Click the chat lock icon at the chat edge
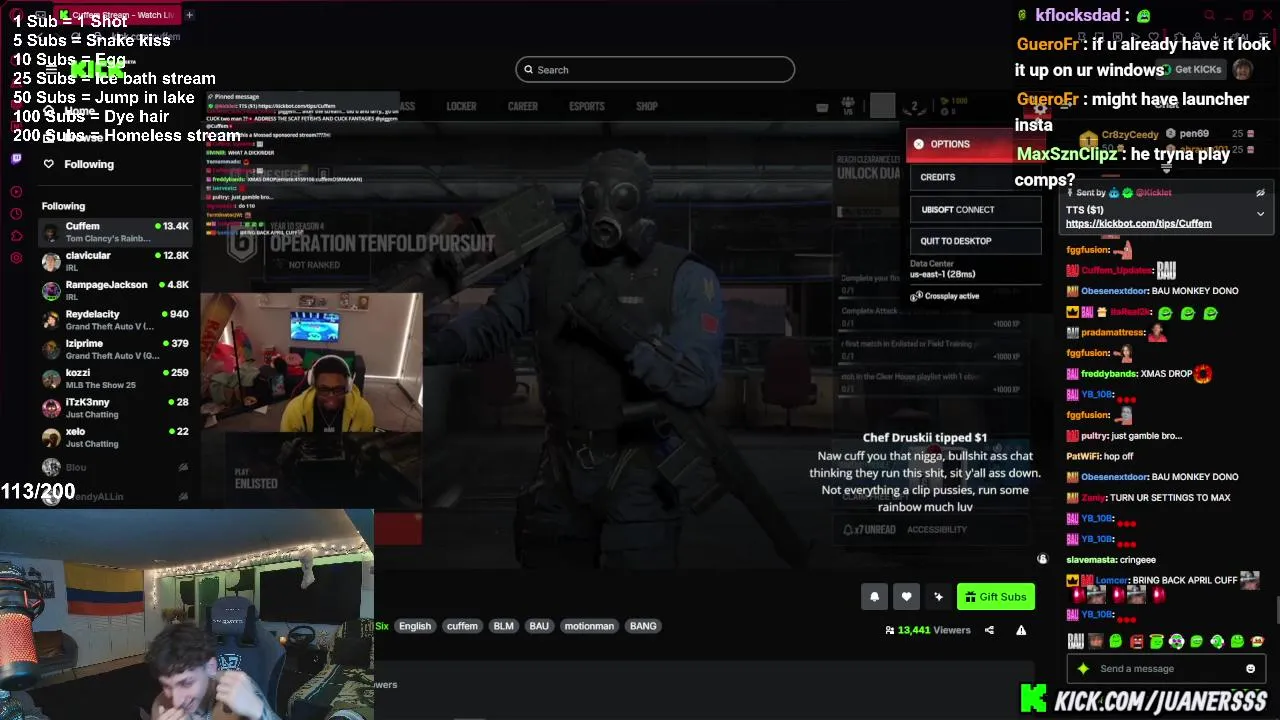The width and height of the screenshot is (1280, 720). (1042, 559)
